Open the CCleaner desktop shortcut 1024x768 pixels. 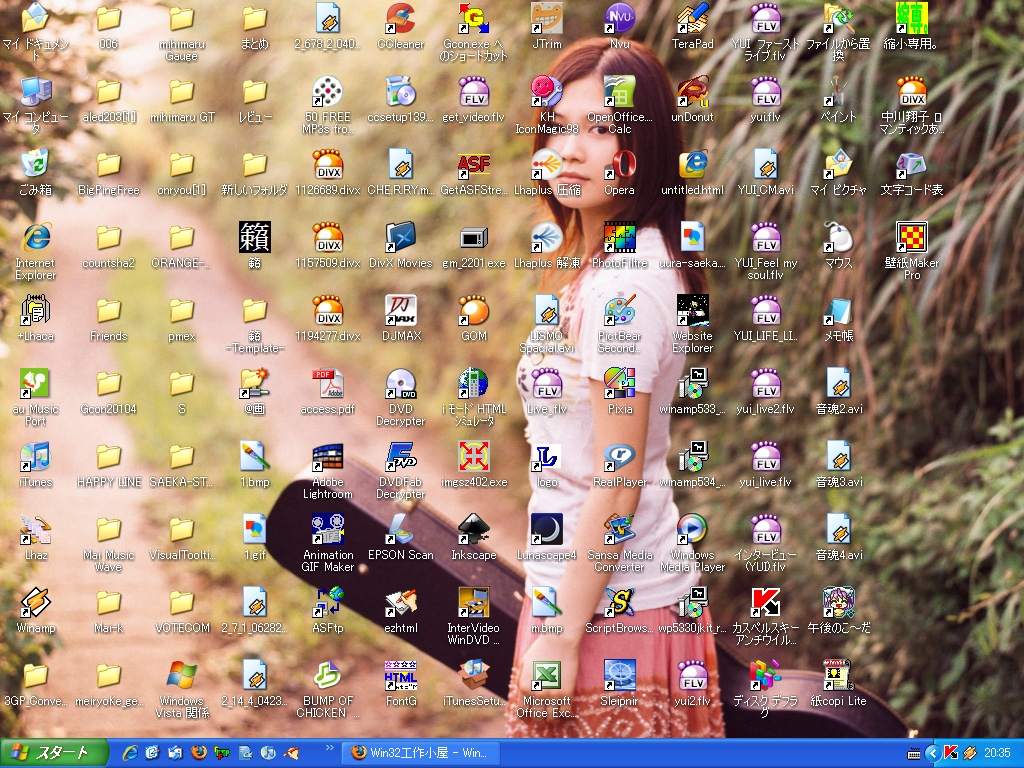(400, 19)
